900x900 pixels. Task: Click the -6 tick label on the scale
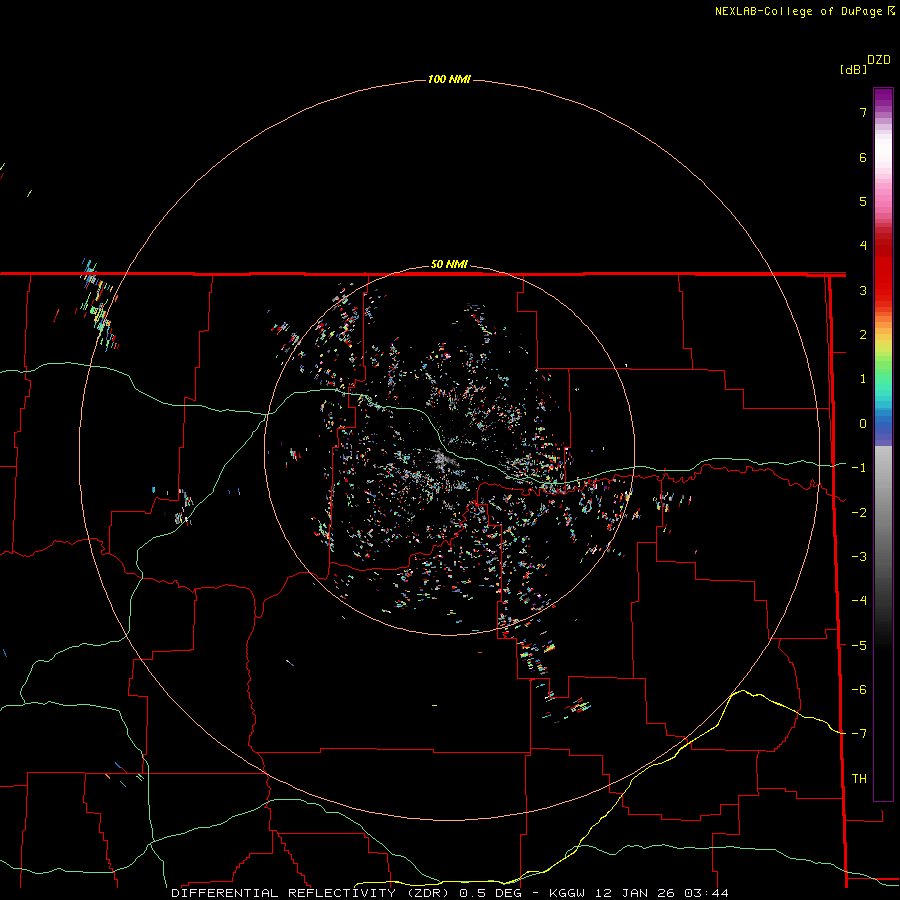[x=859, y=690]
